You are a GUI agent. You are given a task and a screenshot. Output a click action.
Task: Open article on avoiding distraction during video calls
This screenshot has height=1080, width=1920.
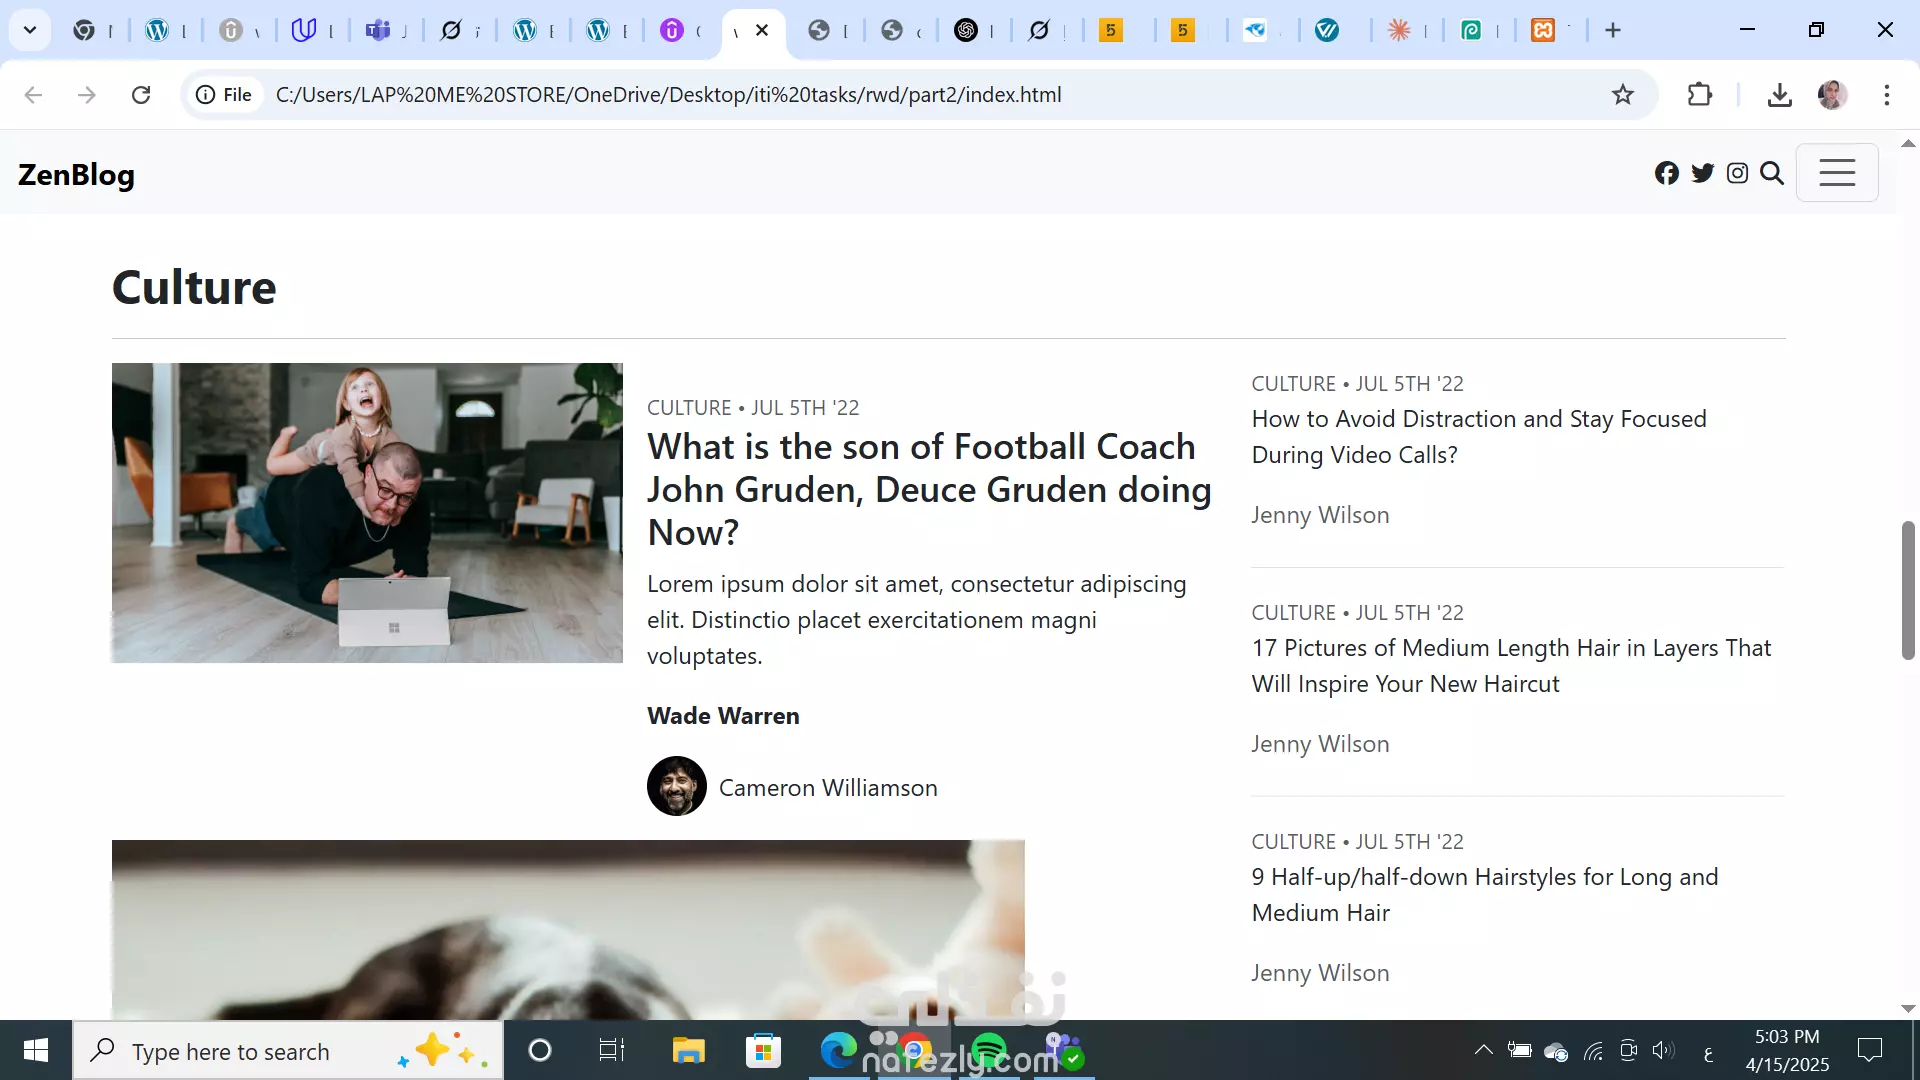tap(1478, 437)
